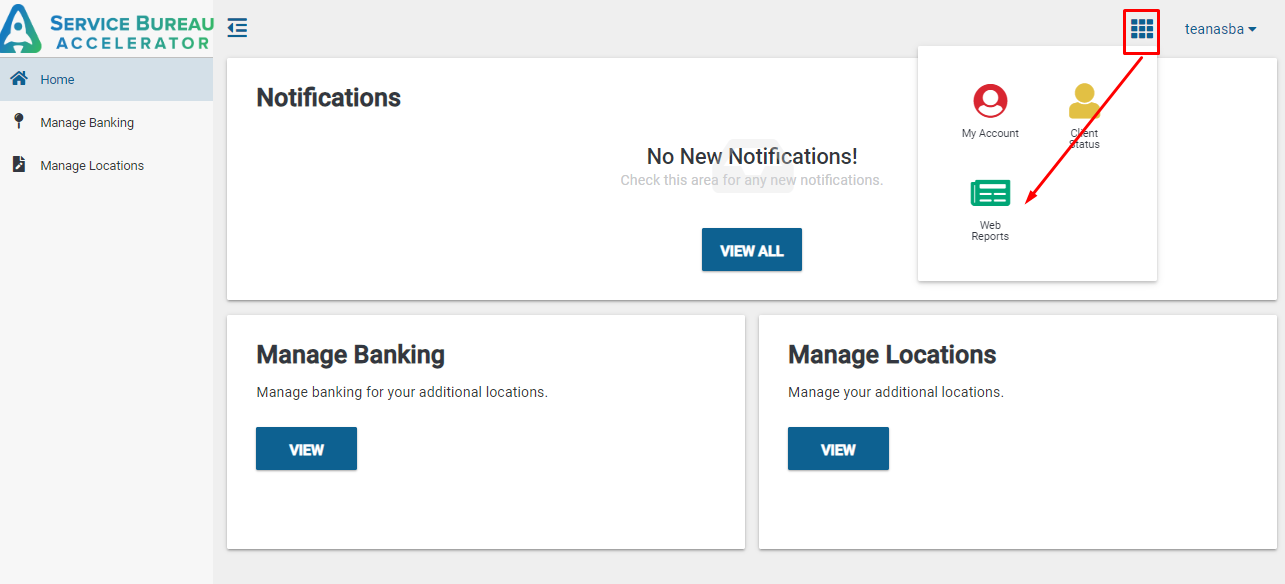Open the My Account icon
This screenshot has height=584, width=1285.
click(x=990, y=101)
